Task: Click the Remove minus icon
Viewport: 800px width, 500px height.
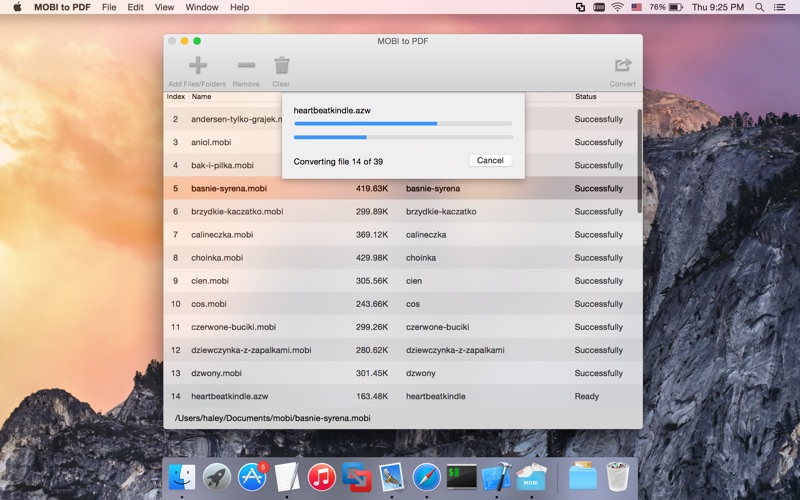Action: tap(246, 65)
